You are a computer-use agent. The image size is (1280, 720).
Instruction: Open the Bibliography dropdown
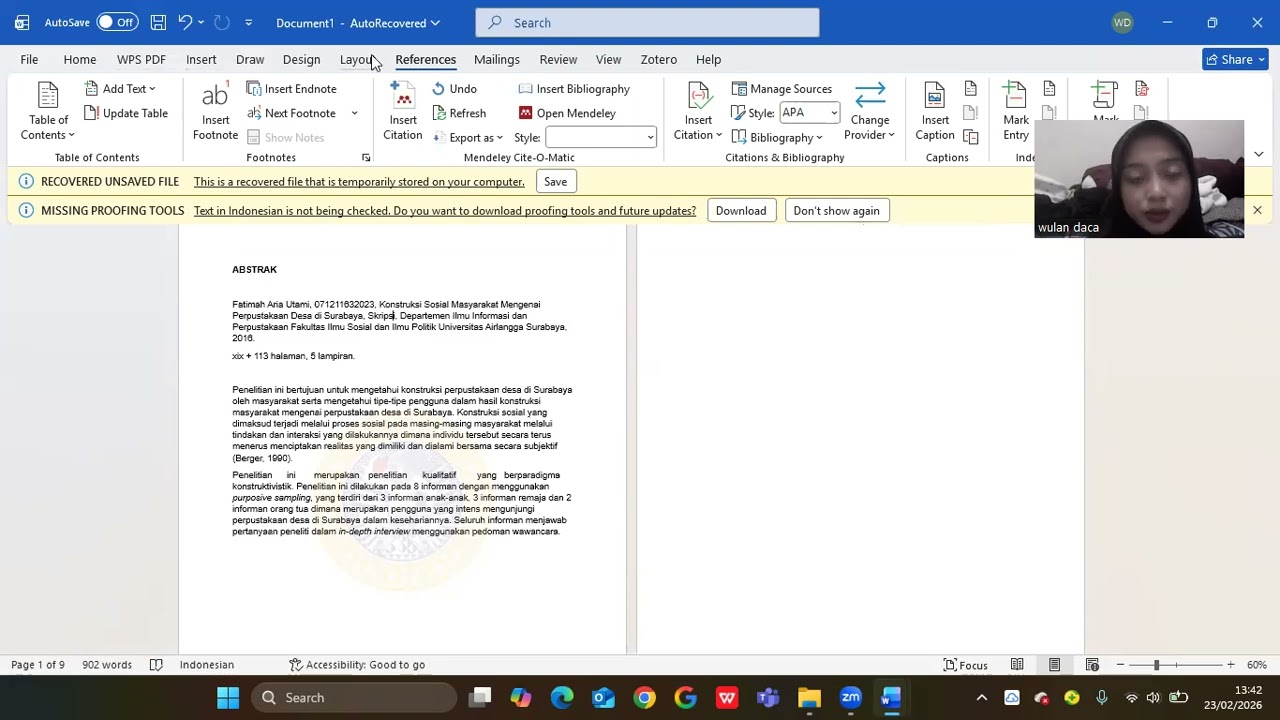(x=777, y=138)
